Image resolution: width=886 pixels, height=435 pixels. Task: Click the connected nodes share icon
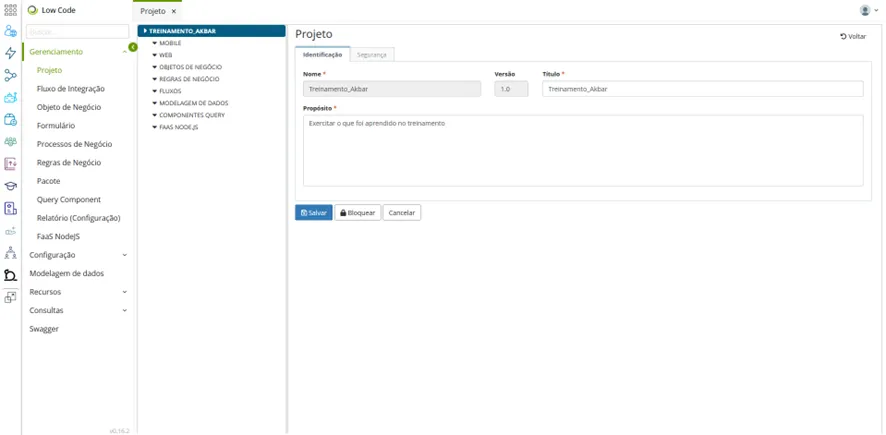[x=10, y=75]
